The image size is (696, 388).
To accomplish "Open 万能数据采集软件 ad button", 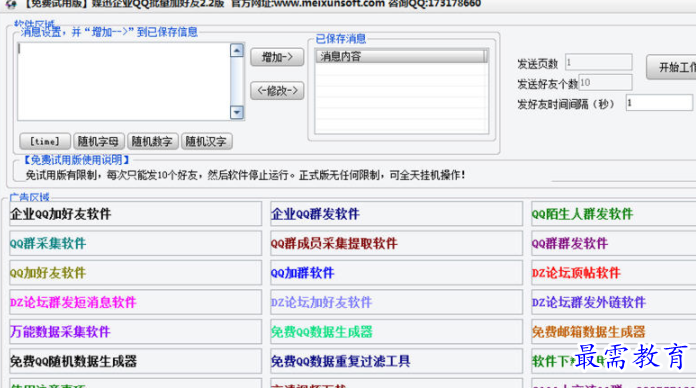I will tap(135, 332).
